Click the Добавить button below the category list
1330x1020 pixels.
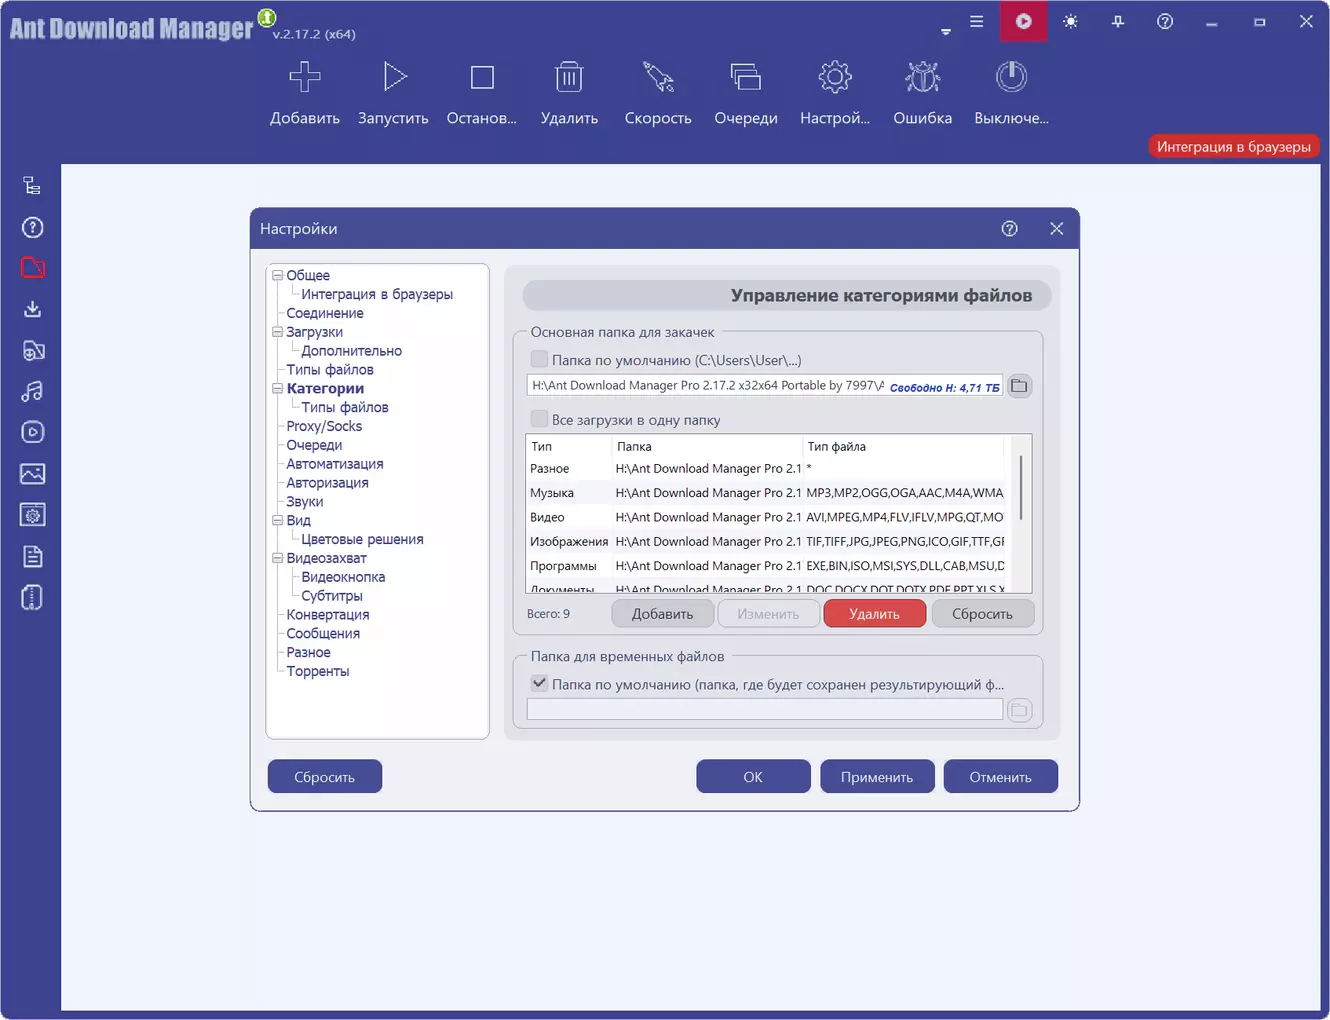click(663, 614)
